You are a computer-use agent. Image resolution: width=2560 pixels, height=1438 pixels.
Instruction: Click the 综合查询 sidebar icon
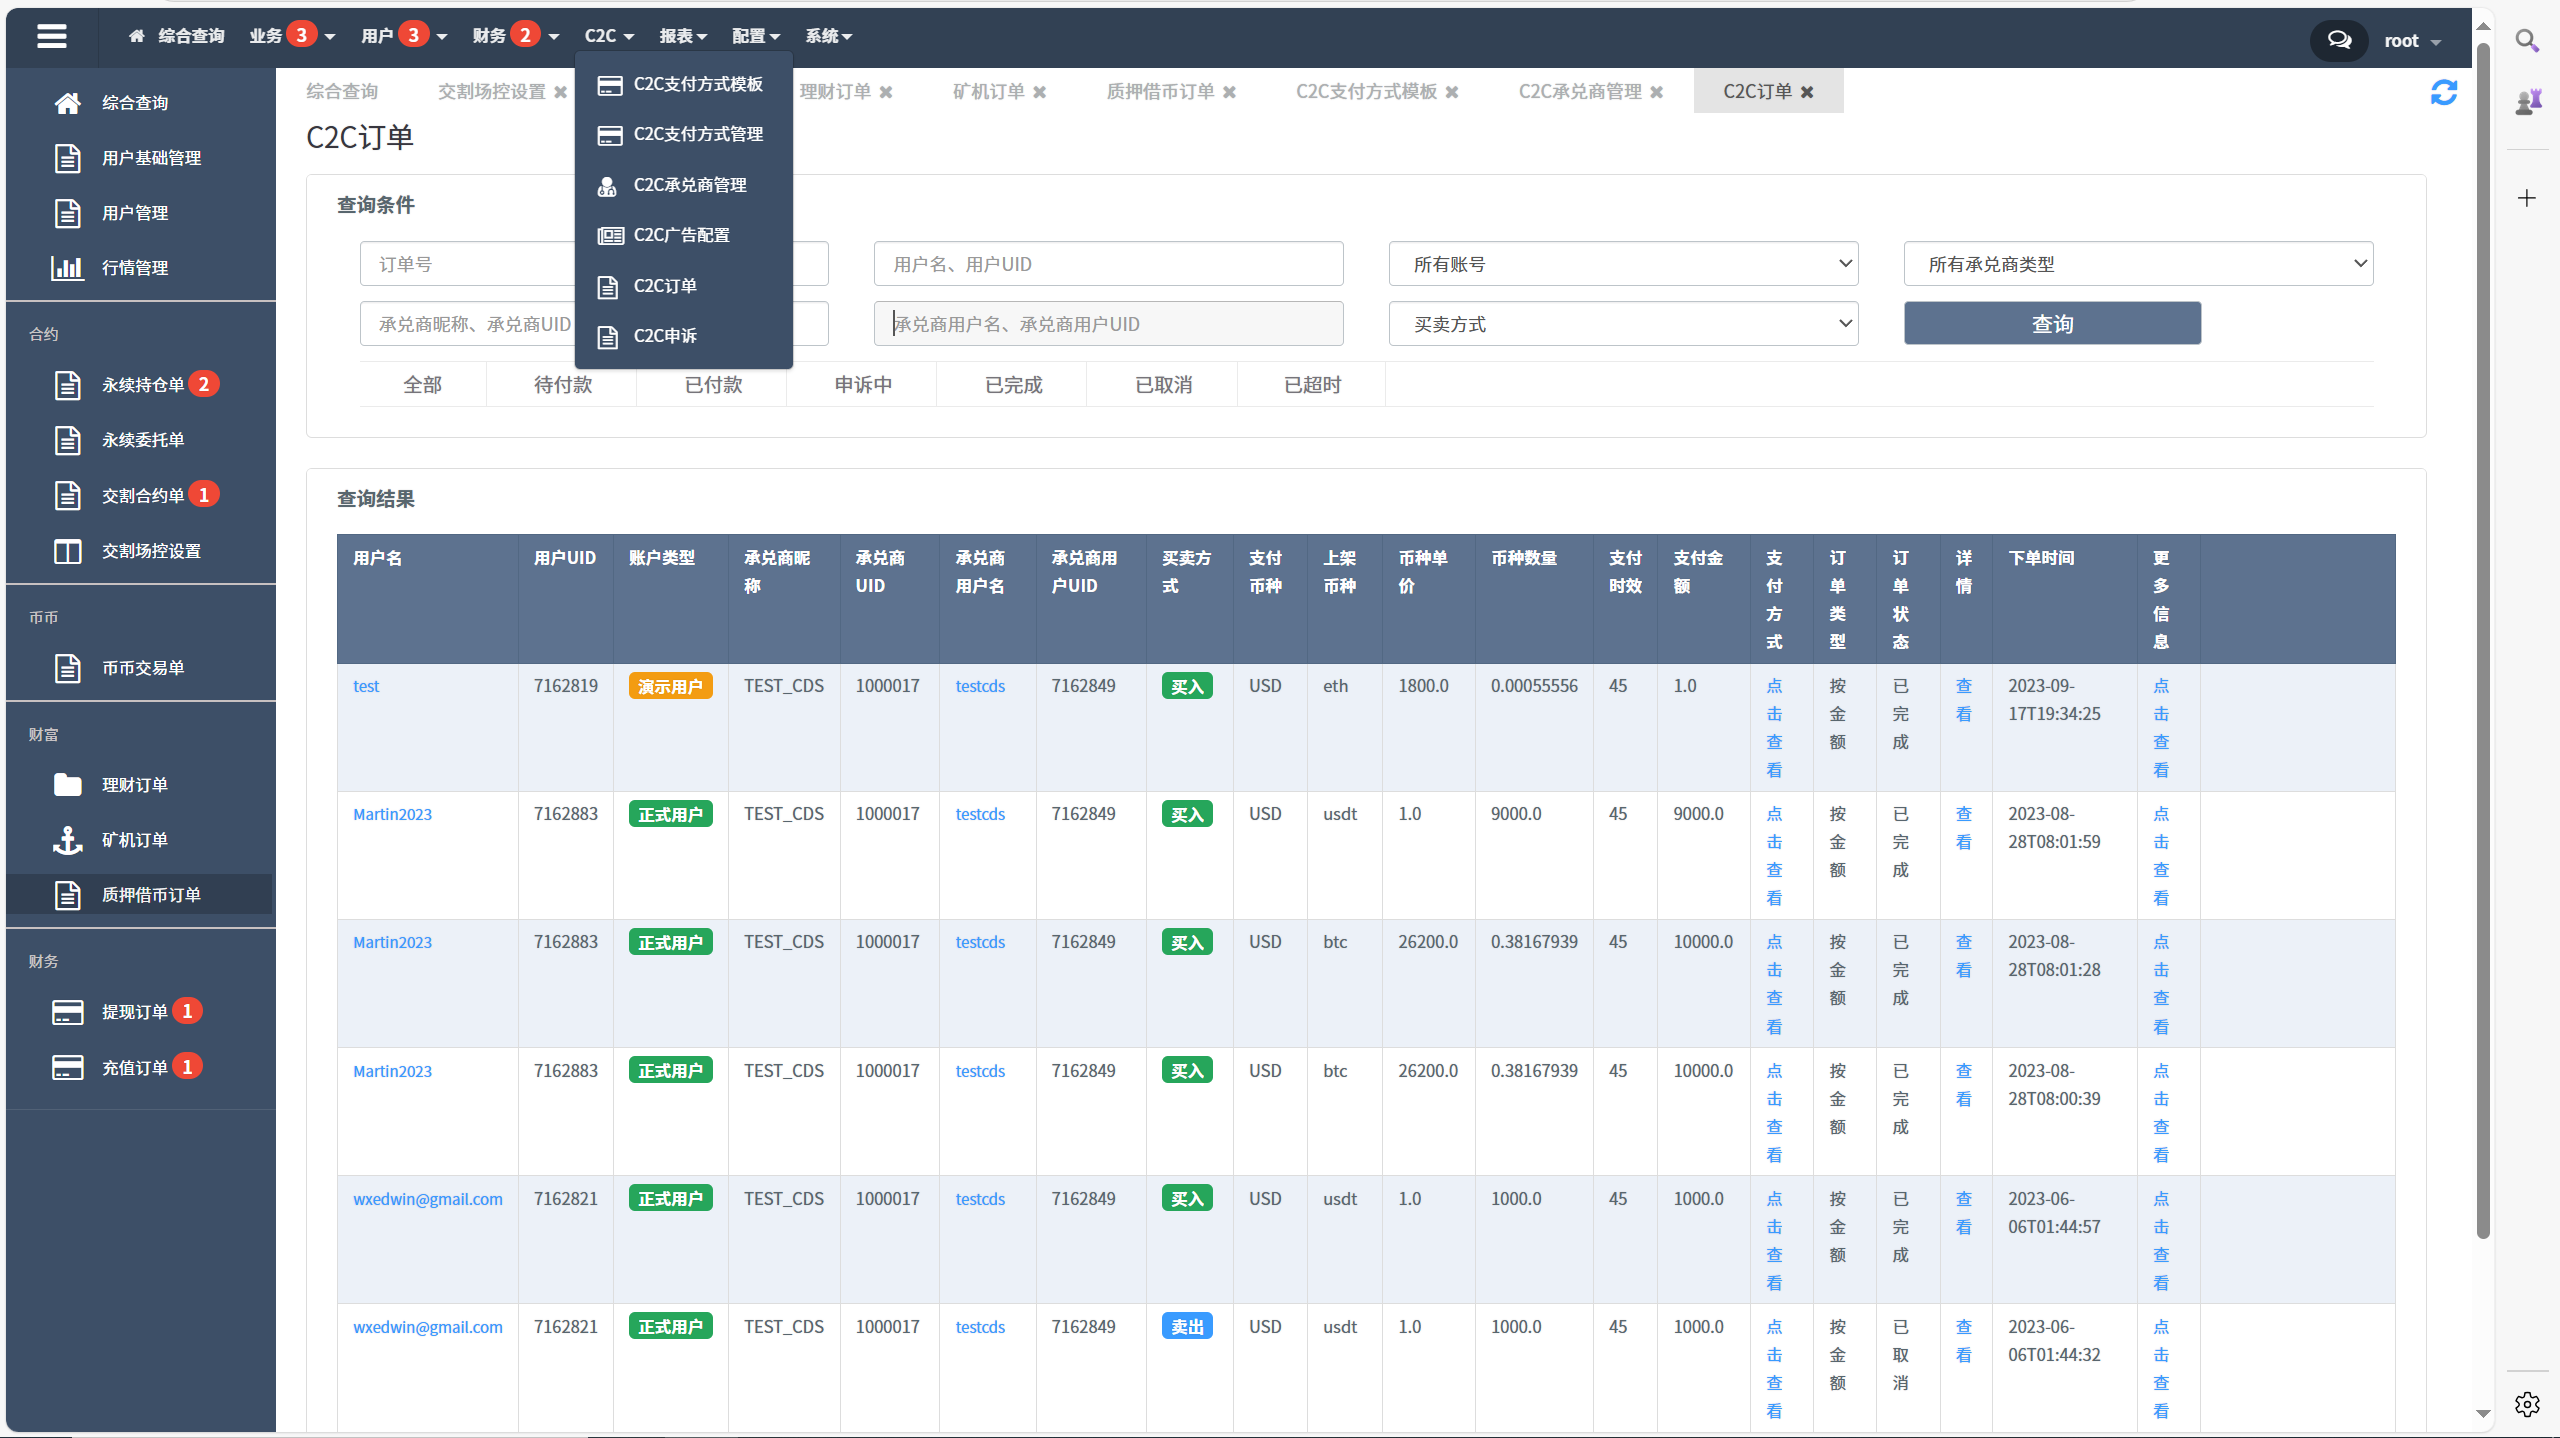(67, 102)
